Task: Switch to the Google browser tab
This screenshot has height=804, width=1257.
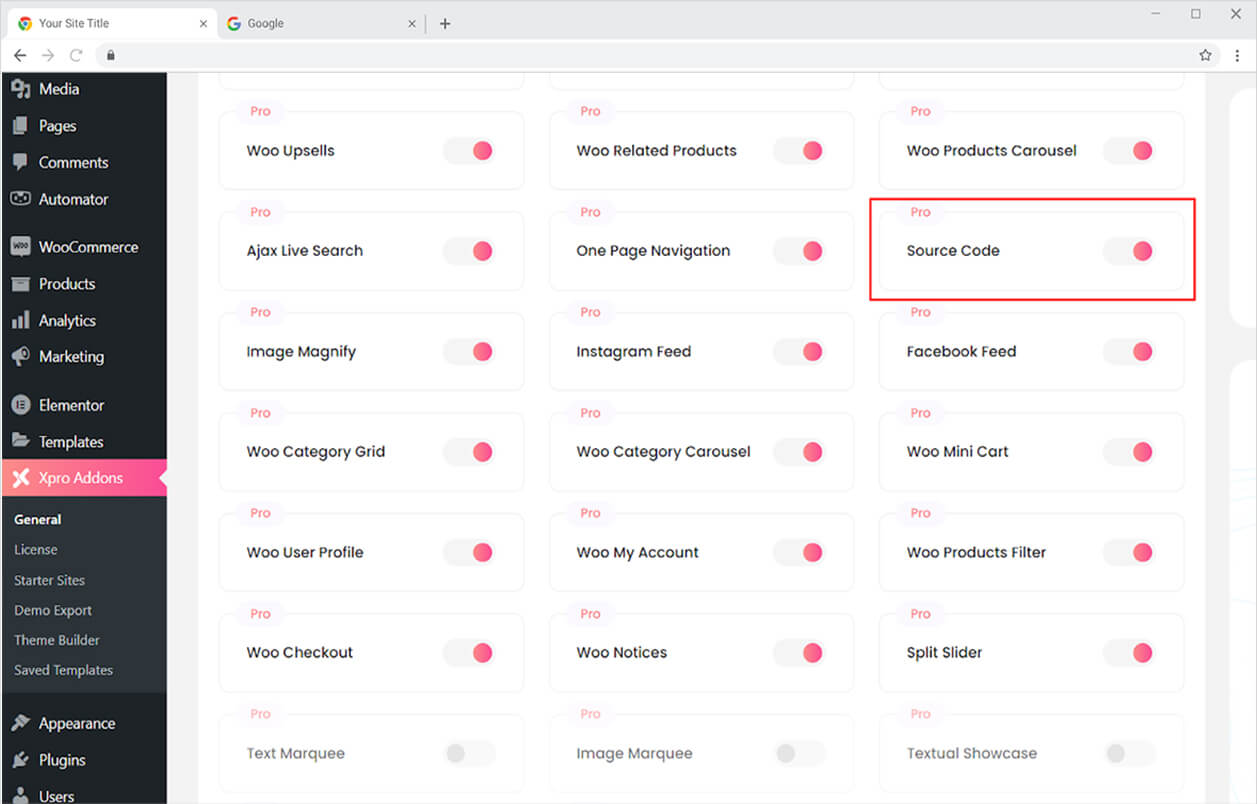Action: tap(300, 22)
